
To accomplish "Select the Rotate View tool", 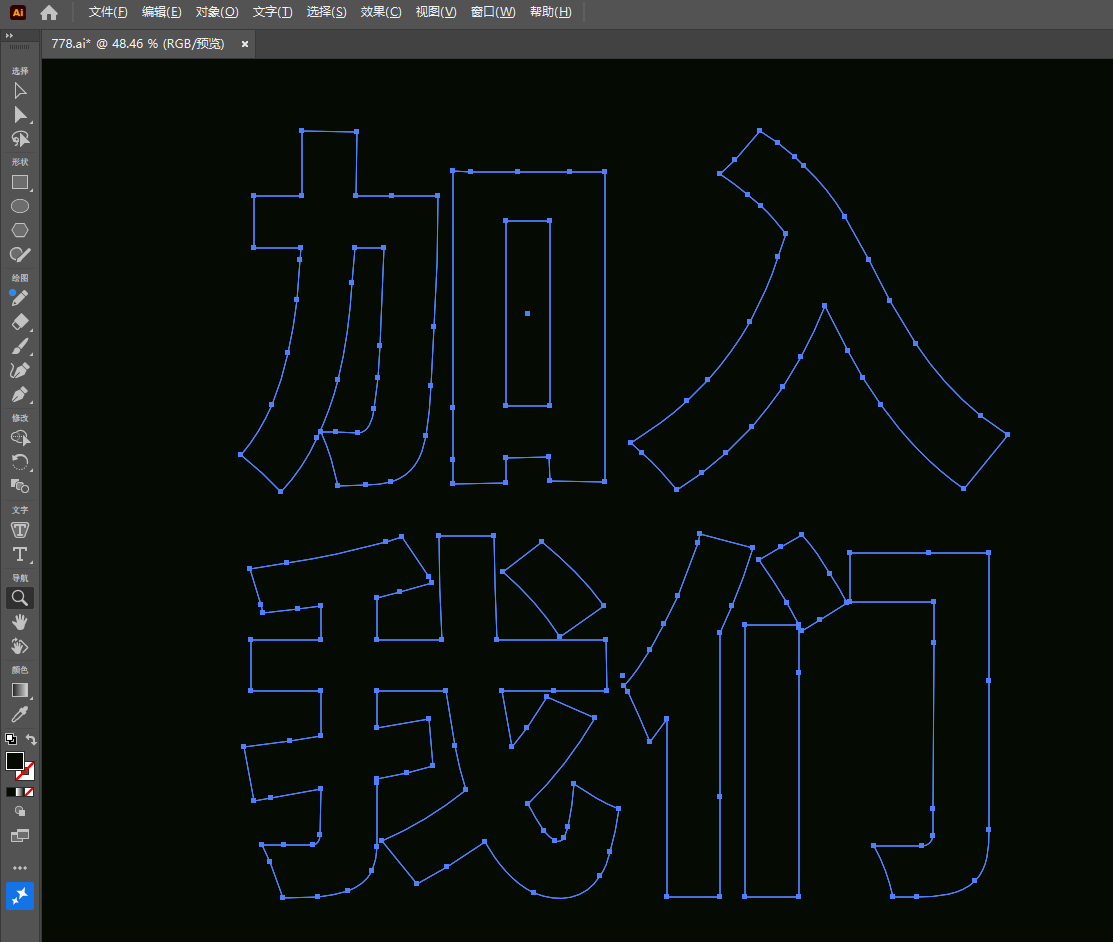I will (20, 647).
